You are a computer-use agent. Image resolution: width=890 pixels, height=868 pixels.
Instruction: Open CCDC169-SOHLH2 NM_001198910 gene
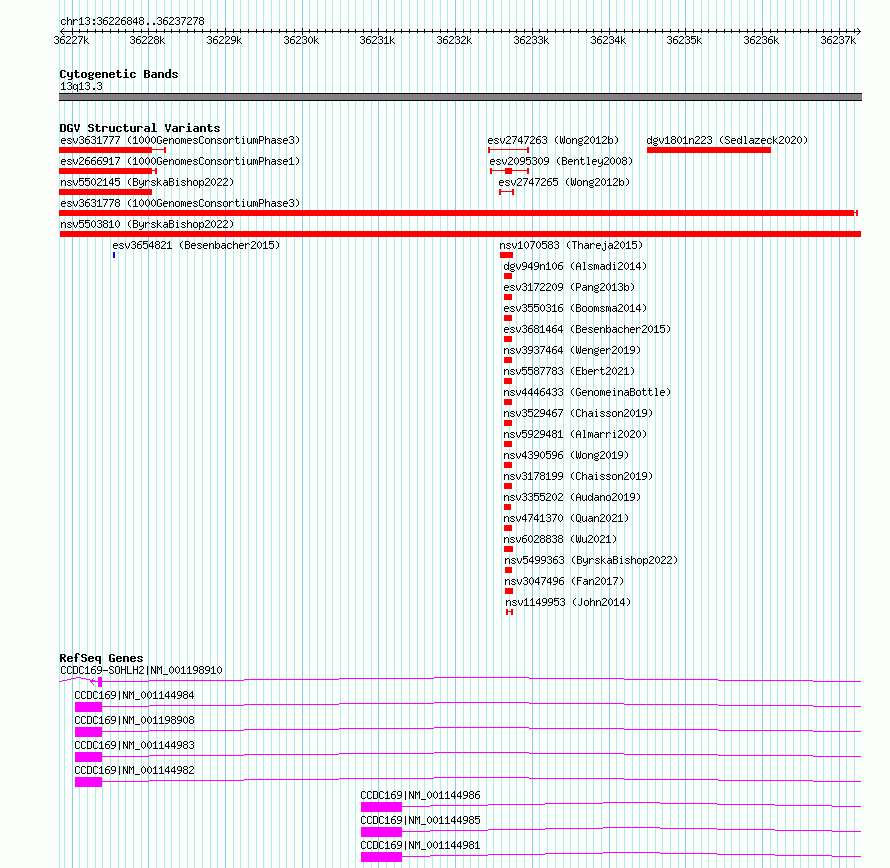pyautogui.click(x=141, y=670)
